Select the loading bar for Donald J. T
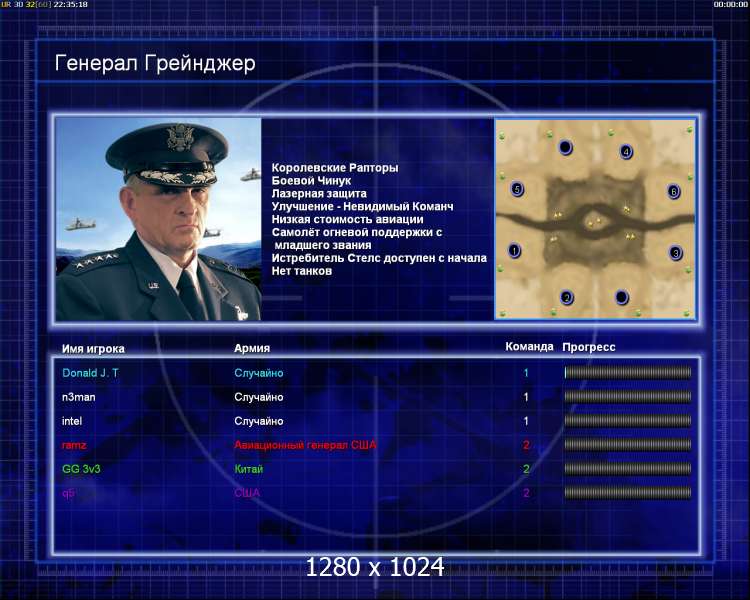This screenshot has height=600, width=750. click(628, 373)
